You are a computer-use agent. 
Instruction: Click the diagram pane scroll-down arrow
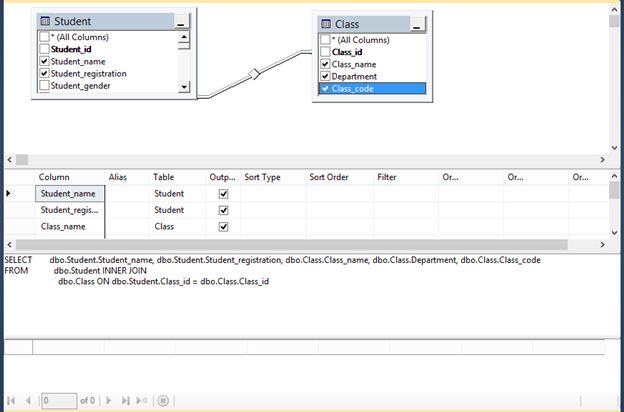614,148
